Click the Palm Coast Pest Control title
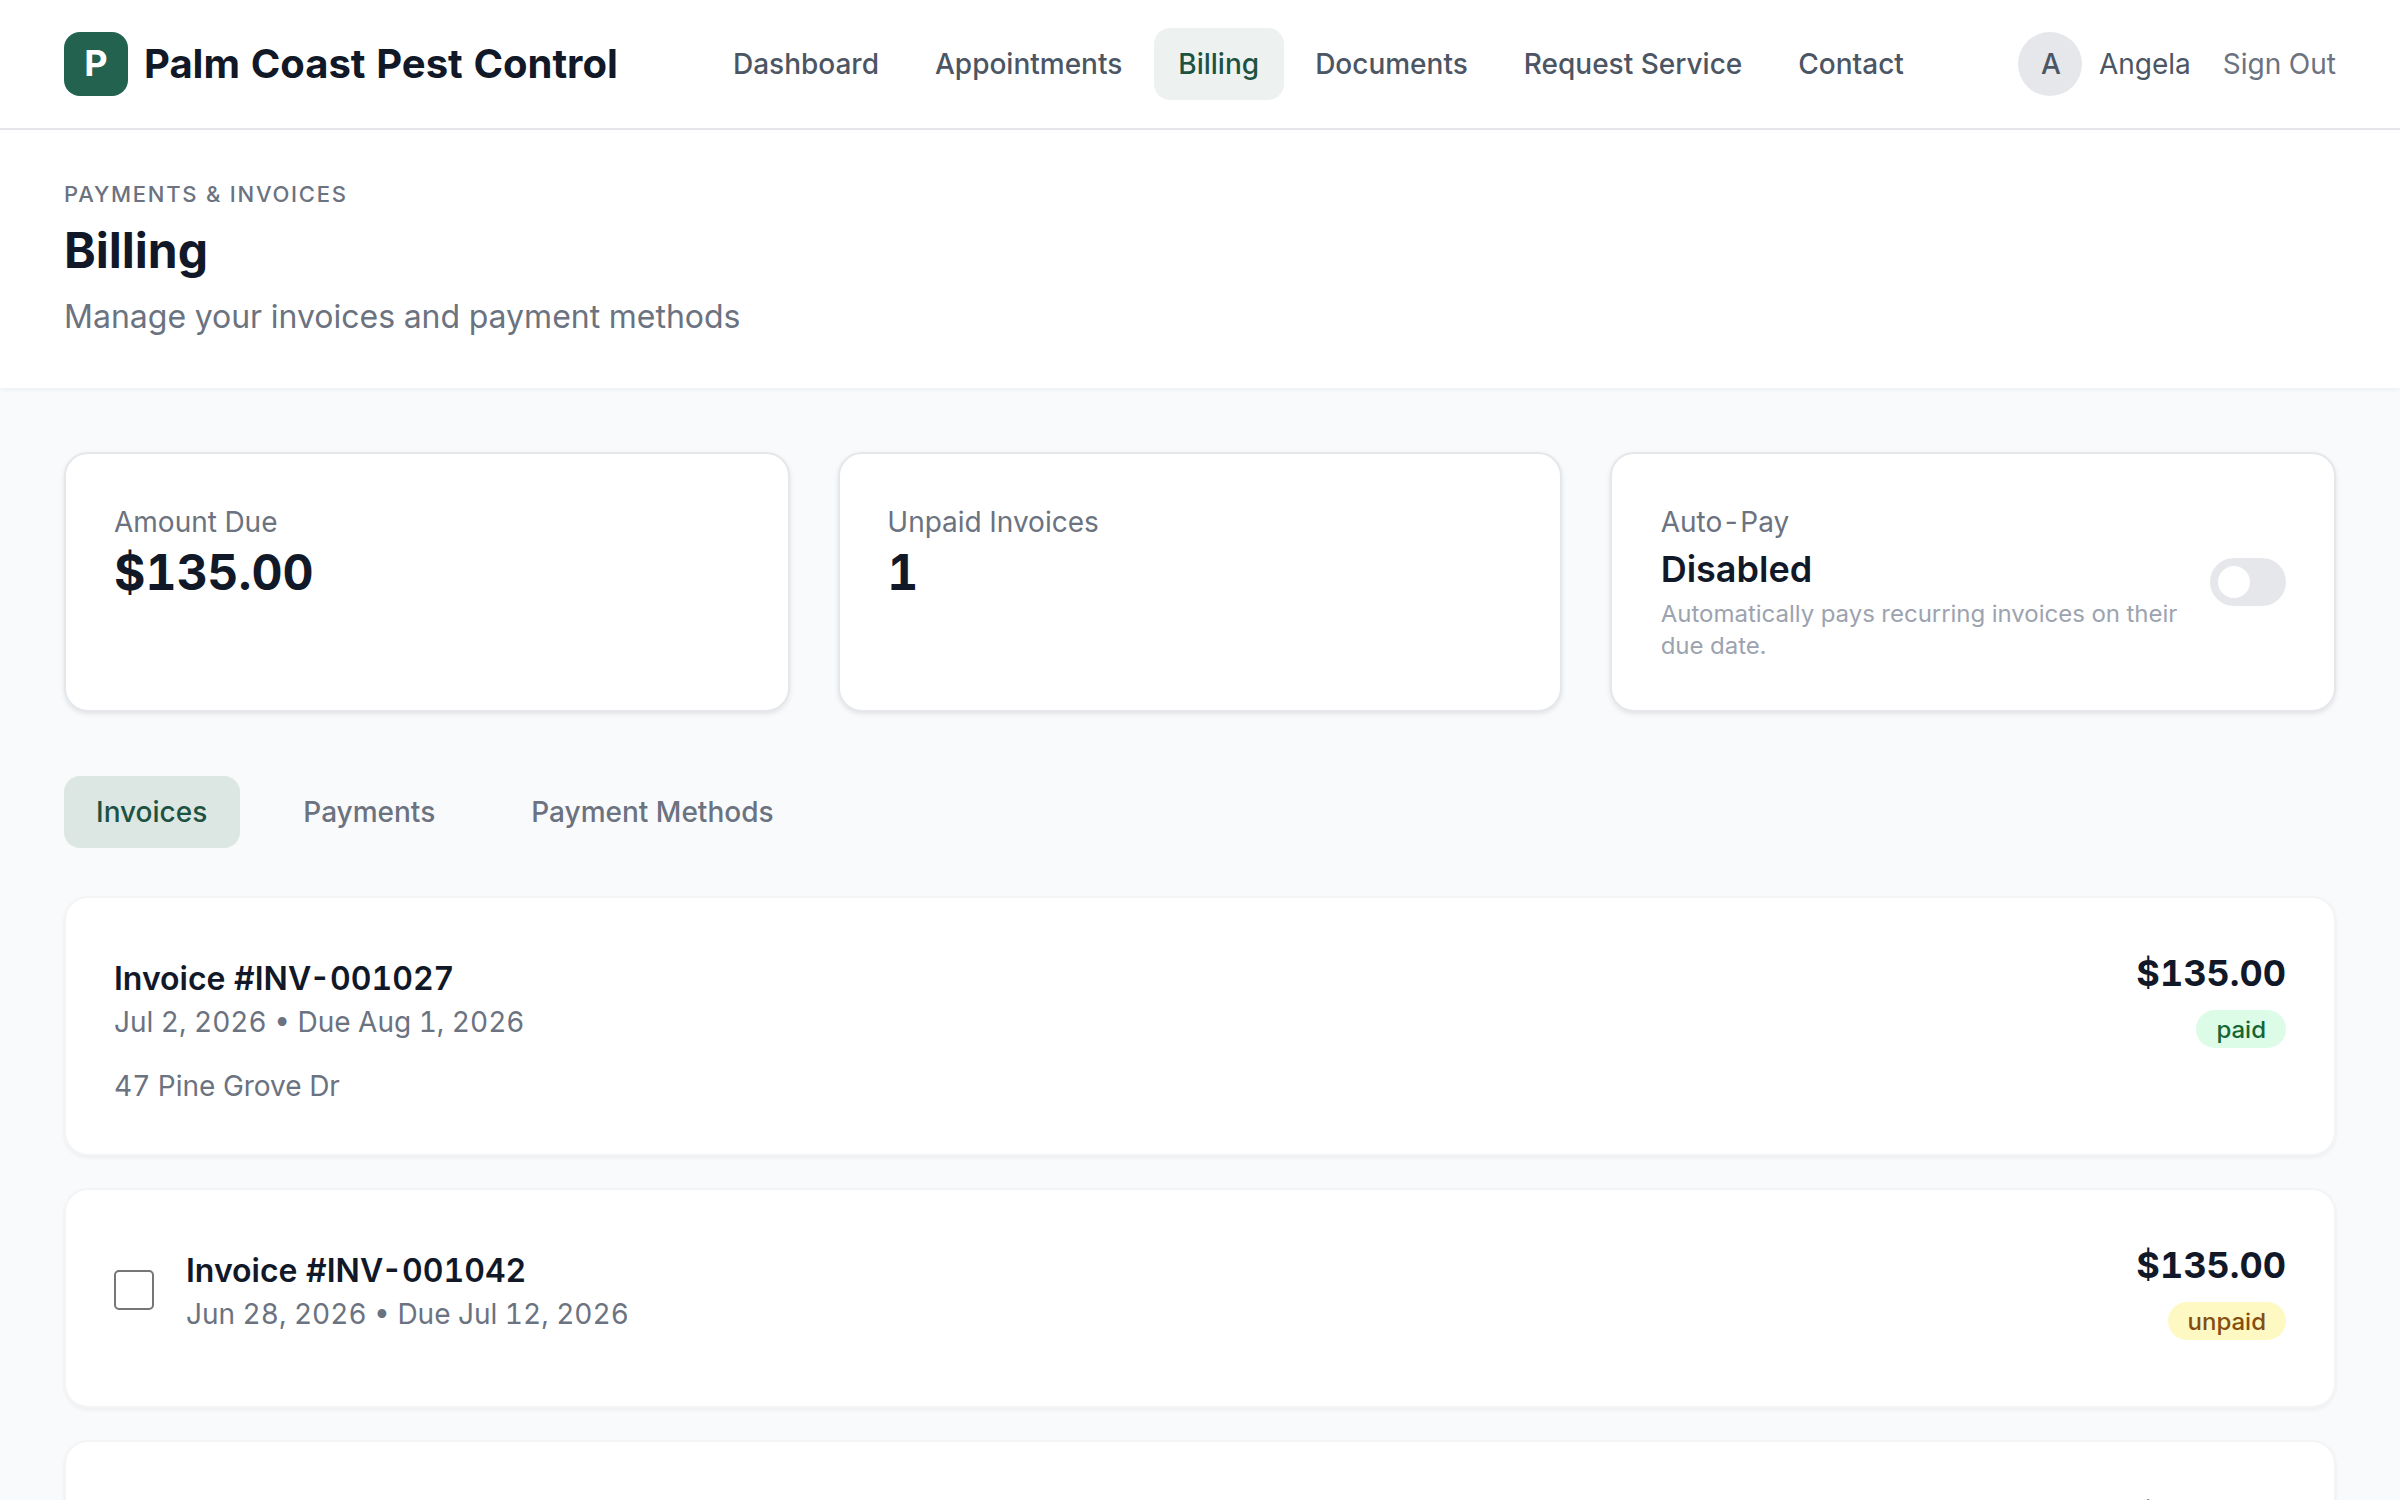Screen dimensions: 2400x1500 point(380,64)
